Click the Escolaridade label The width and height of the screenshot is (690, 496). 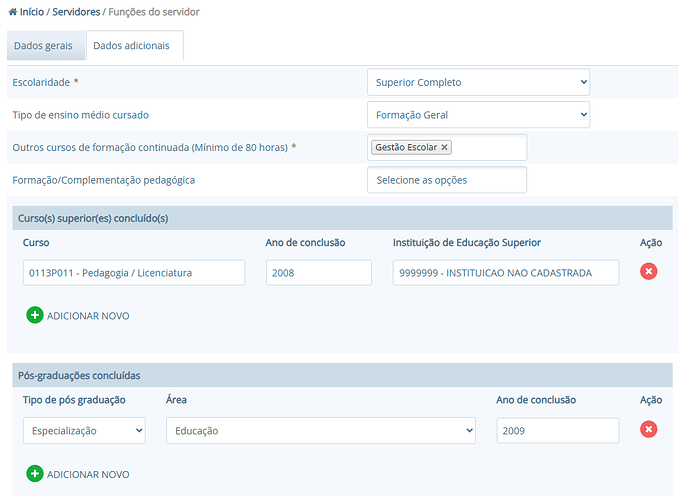pyautogui.click(x=41, y=82)
